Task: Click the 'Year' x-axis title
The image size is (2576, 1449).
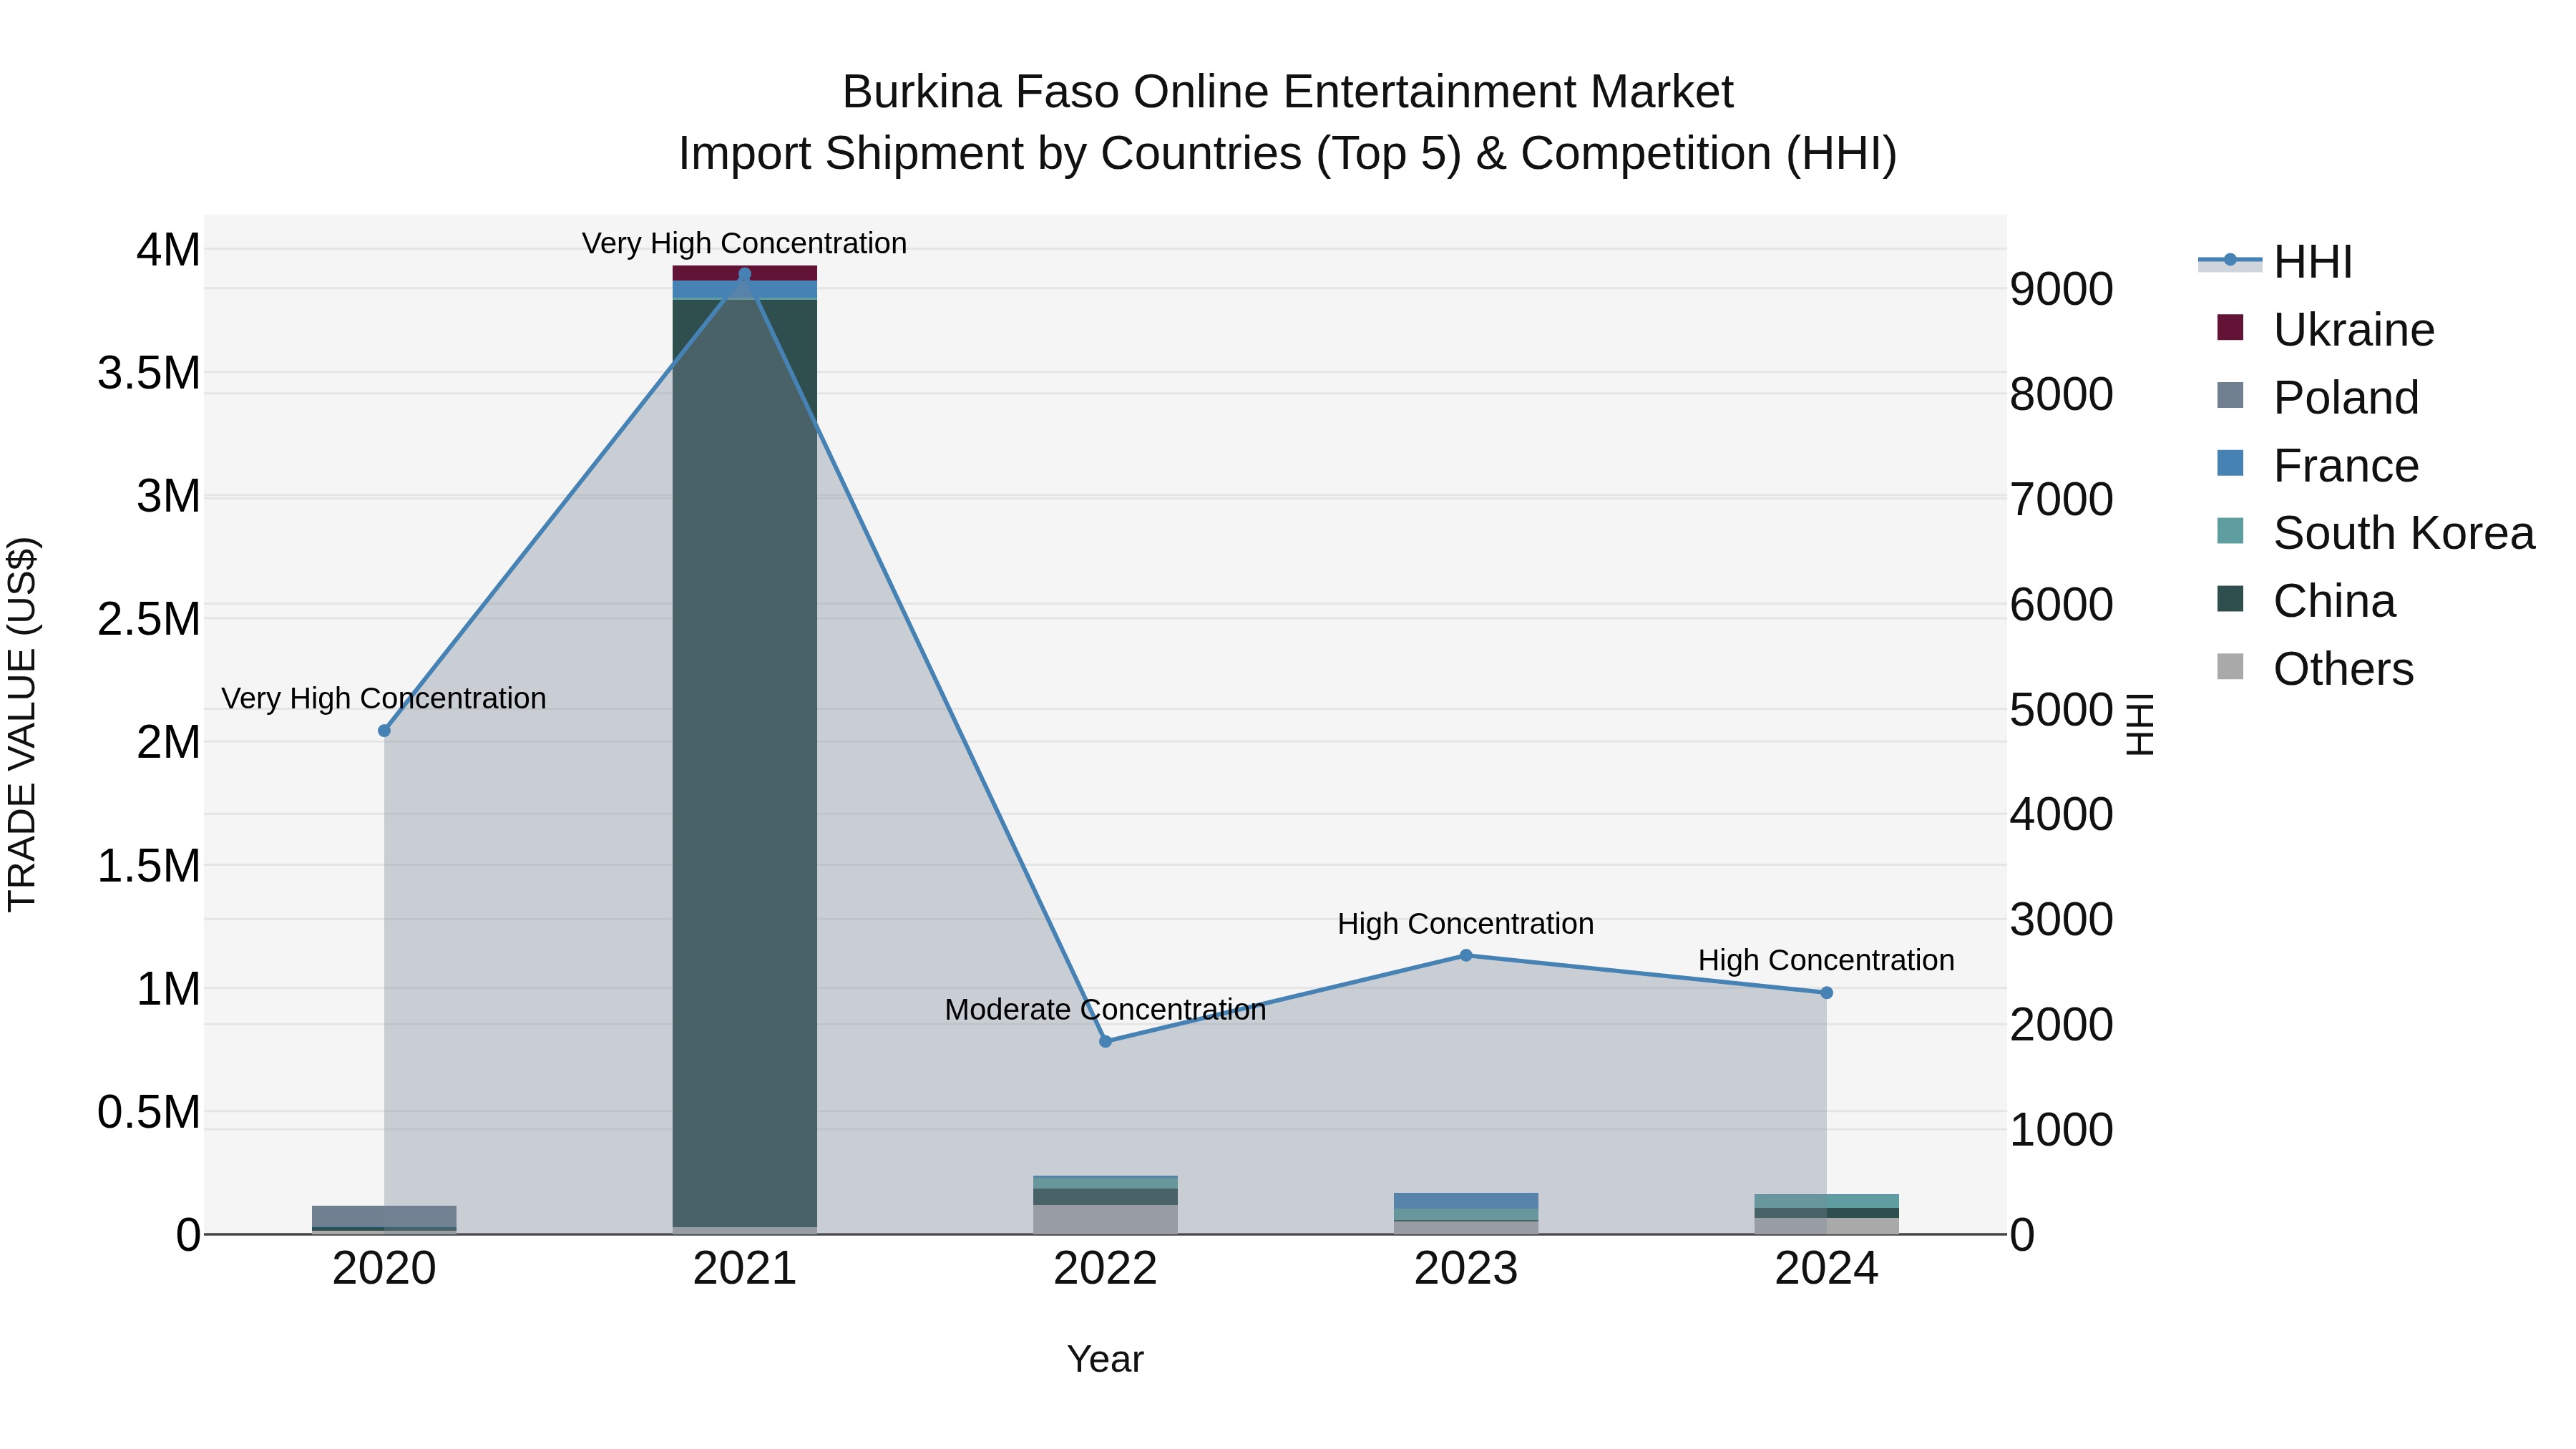Action: [x=1105, y=1359]
